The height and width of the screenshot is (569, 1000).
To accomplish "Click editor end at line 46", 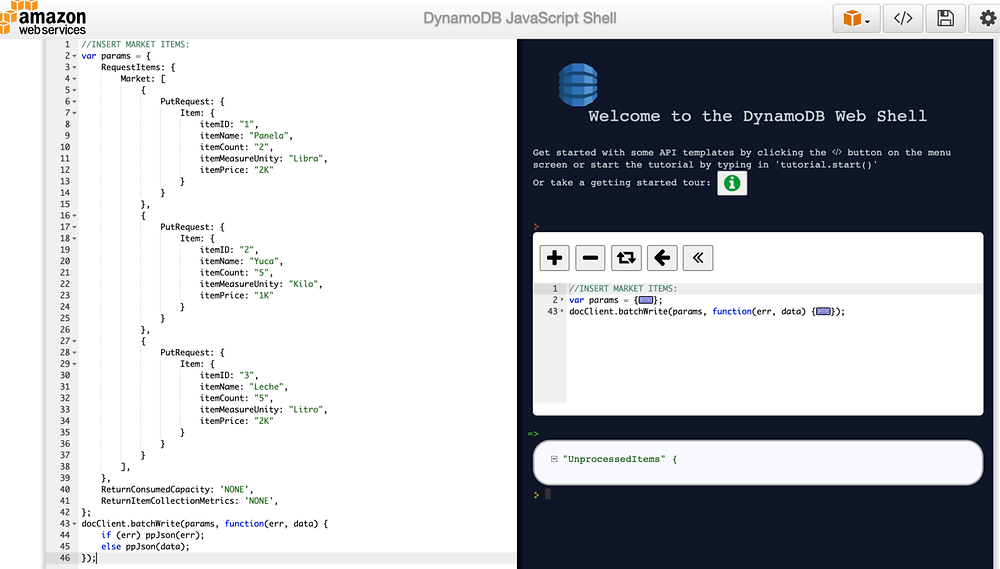I will point(96,558).
